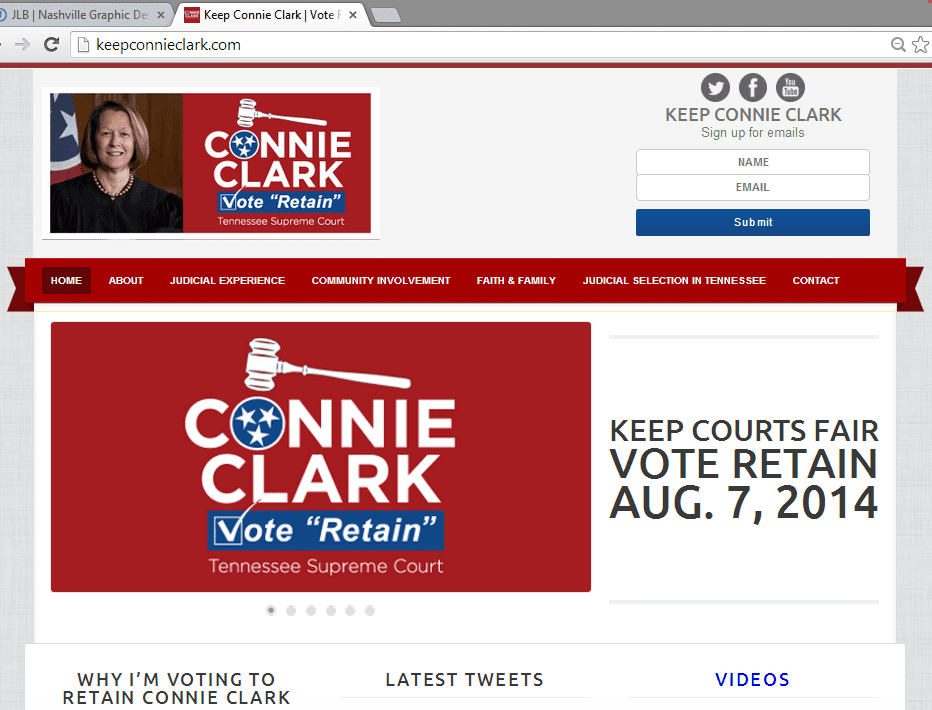This screenshot has width=932, height=710.
Task: Reload the page with refresh icon
Action: [x=52, y=45]
